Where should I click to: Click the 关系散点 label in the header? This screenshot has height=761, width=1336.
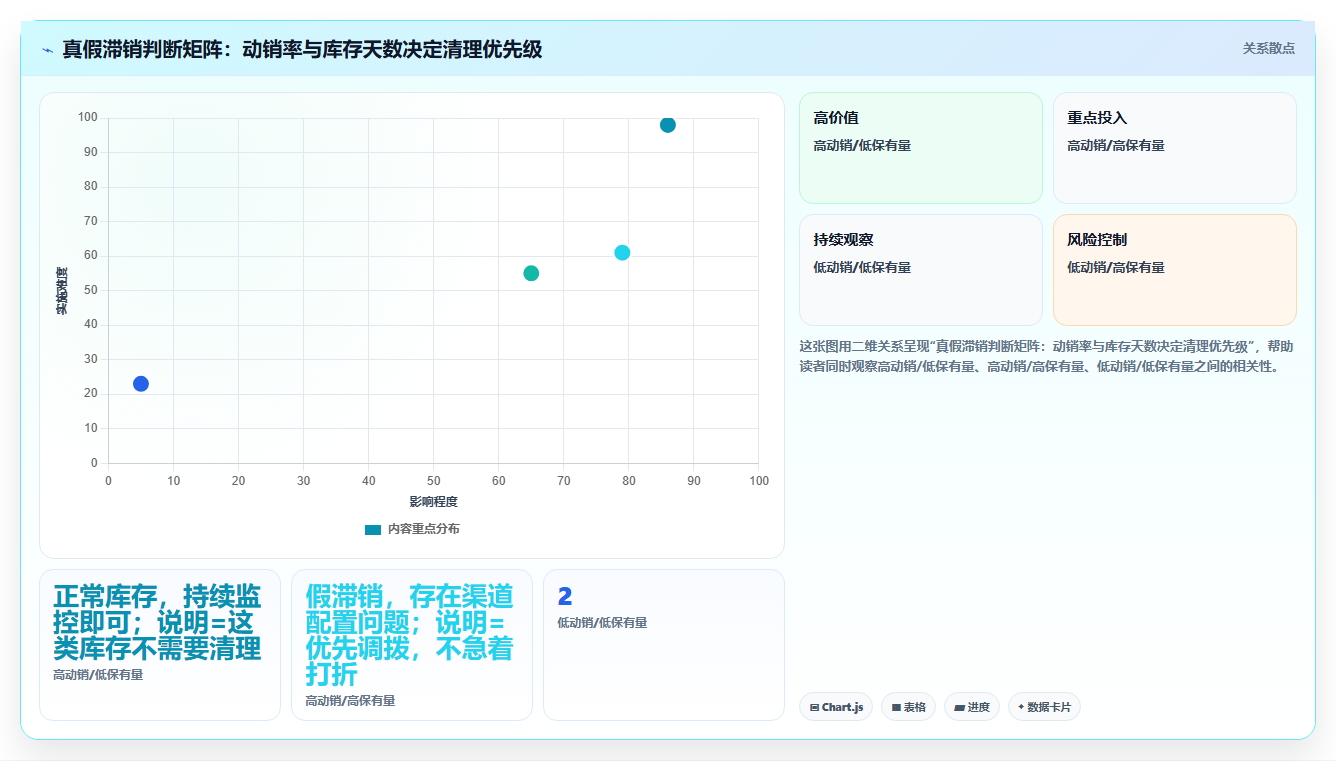coord(1268,48)
